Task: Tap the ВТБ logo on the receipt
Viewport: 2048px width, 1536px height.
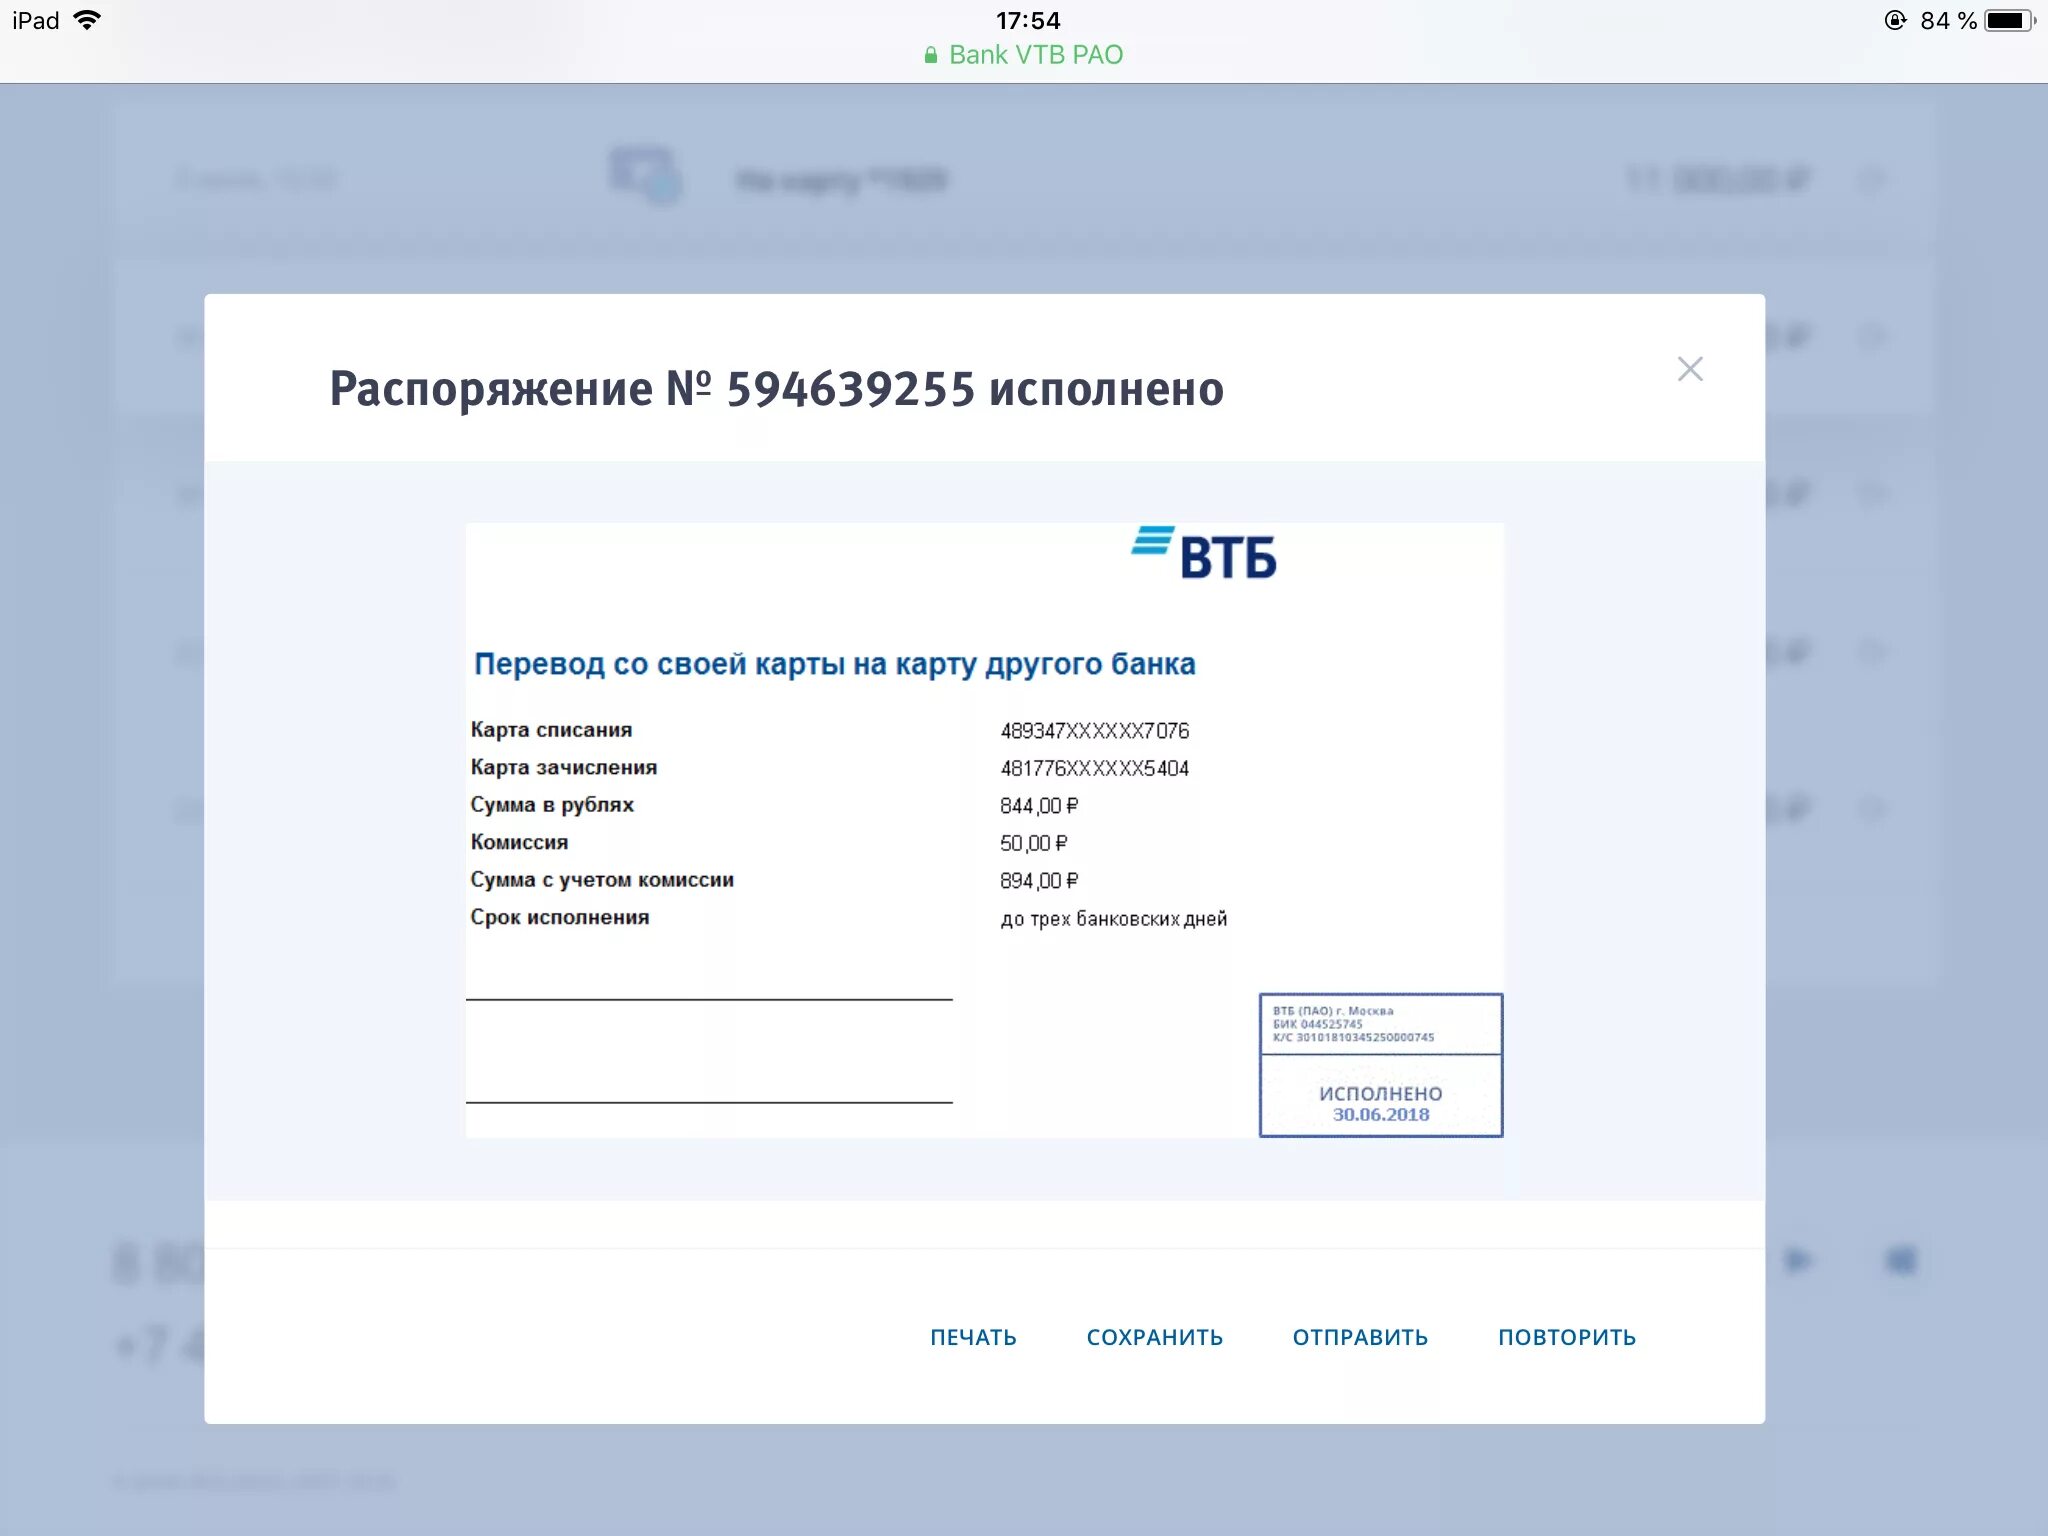Action: pos(1204,553)
